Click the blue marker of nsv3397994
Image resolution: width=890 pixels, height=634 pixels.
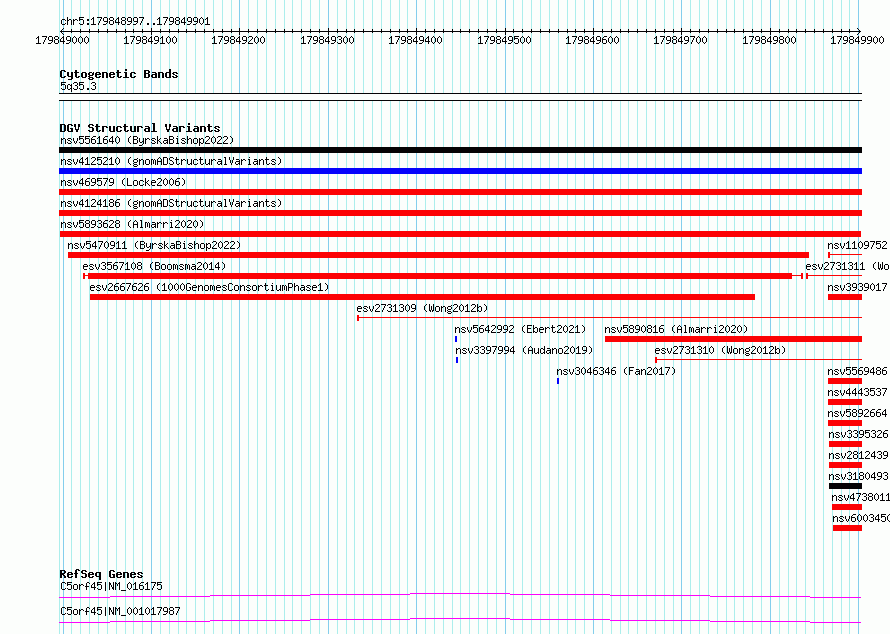coord(457,360)
